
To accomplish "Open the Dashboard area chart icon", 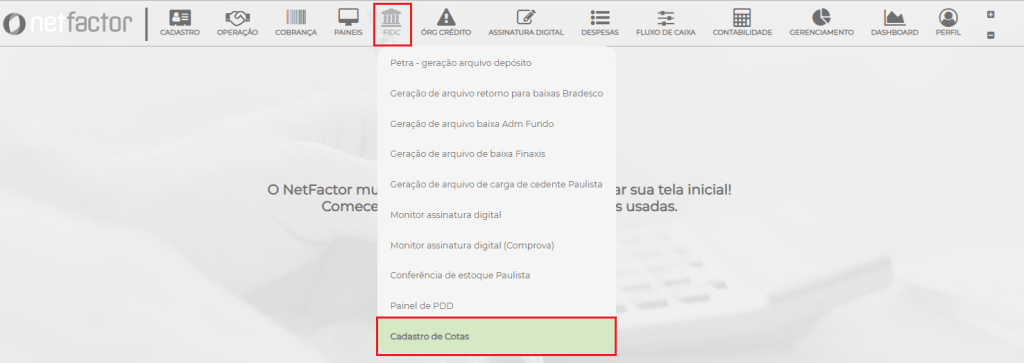I will click(894, 18).
